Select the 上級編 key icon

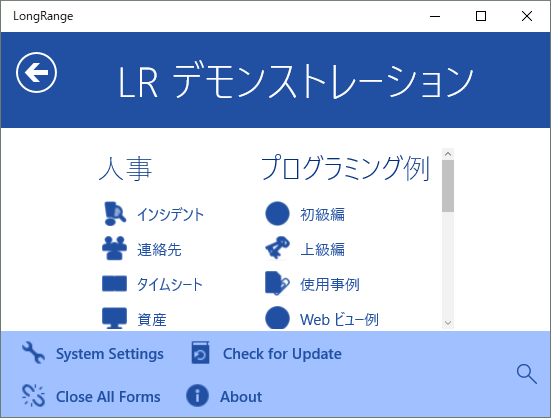[x=277, y=248]
